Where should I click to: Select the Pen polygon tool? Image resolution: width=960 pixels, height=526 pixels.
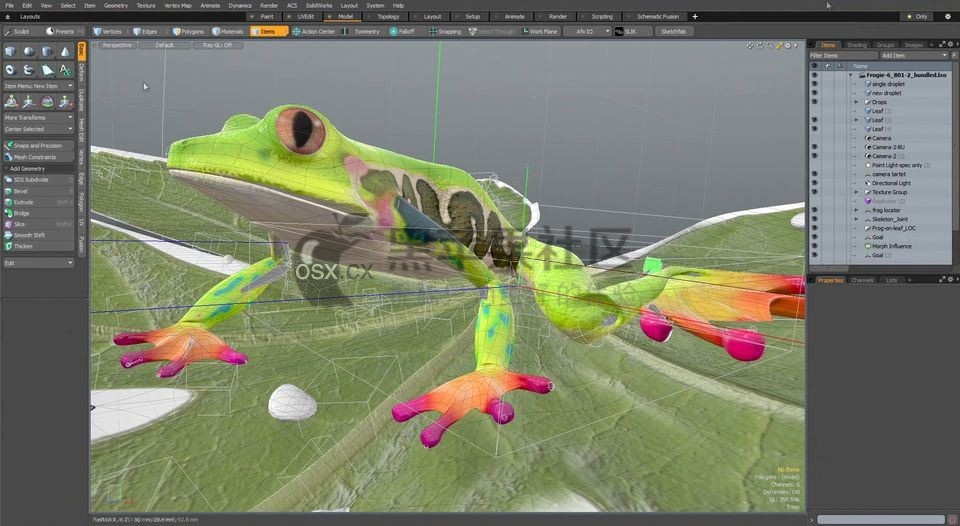47,70
